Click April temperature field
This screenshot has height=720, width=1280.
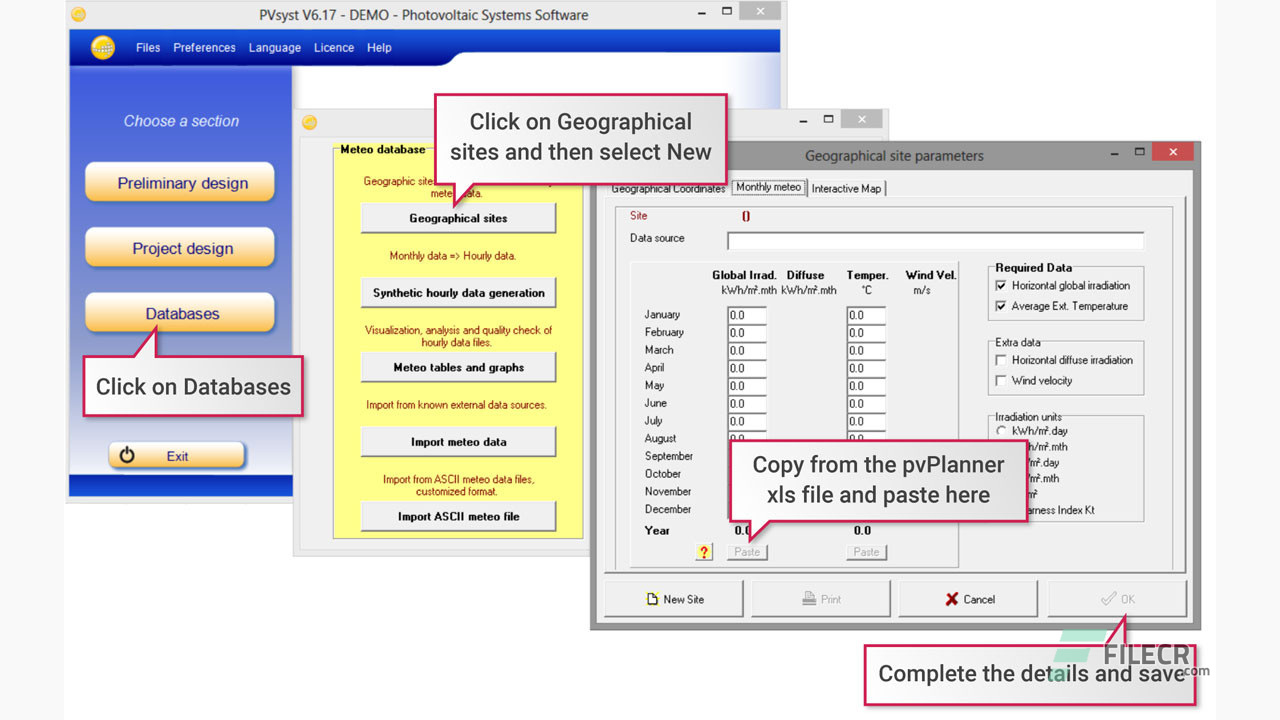tap(866, 368)
